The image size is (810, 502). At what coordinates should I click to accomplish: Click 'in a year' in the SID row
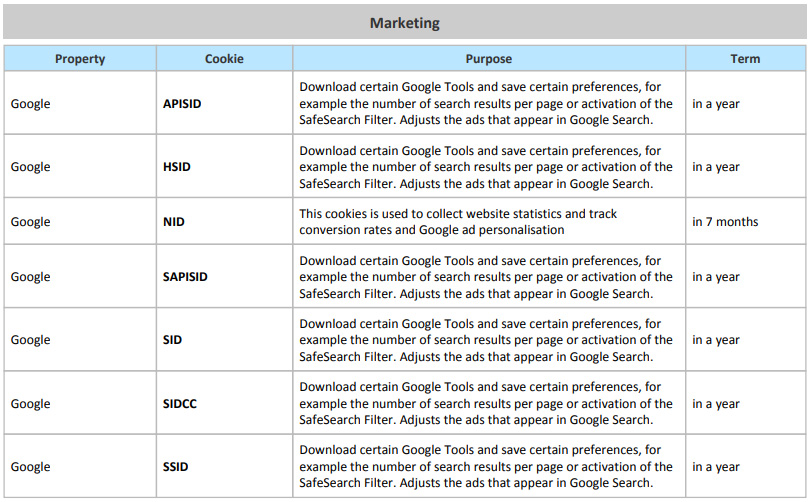716,340
